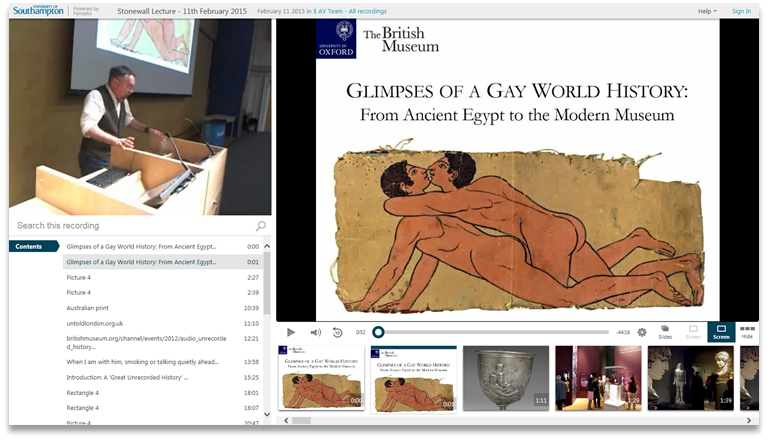The height and width of the screenshot is (440, 768).
Task: Click the lecturer camera video pane
Action: tap(140, 117)
